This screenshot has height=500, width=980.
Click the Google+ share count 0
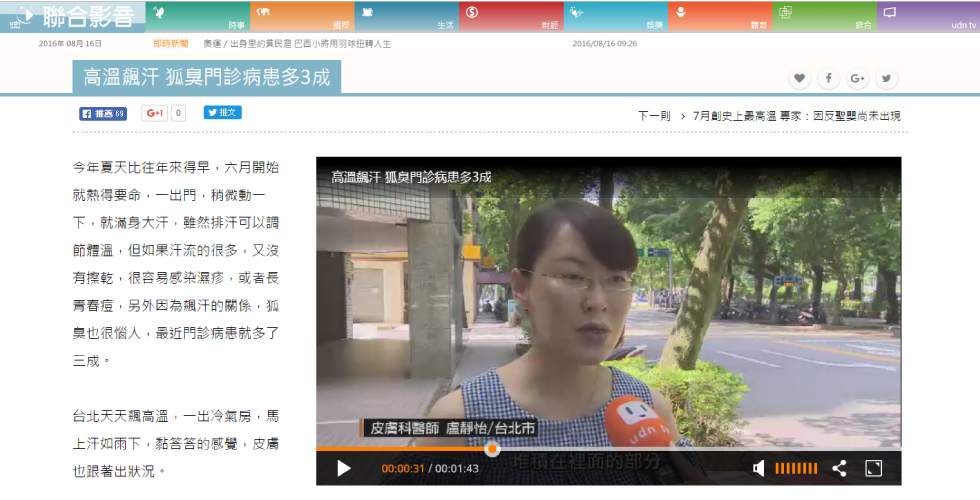(x=178, y=113)
